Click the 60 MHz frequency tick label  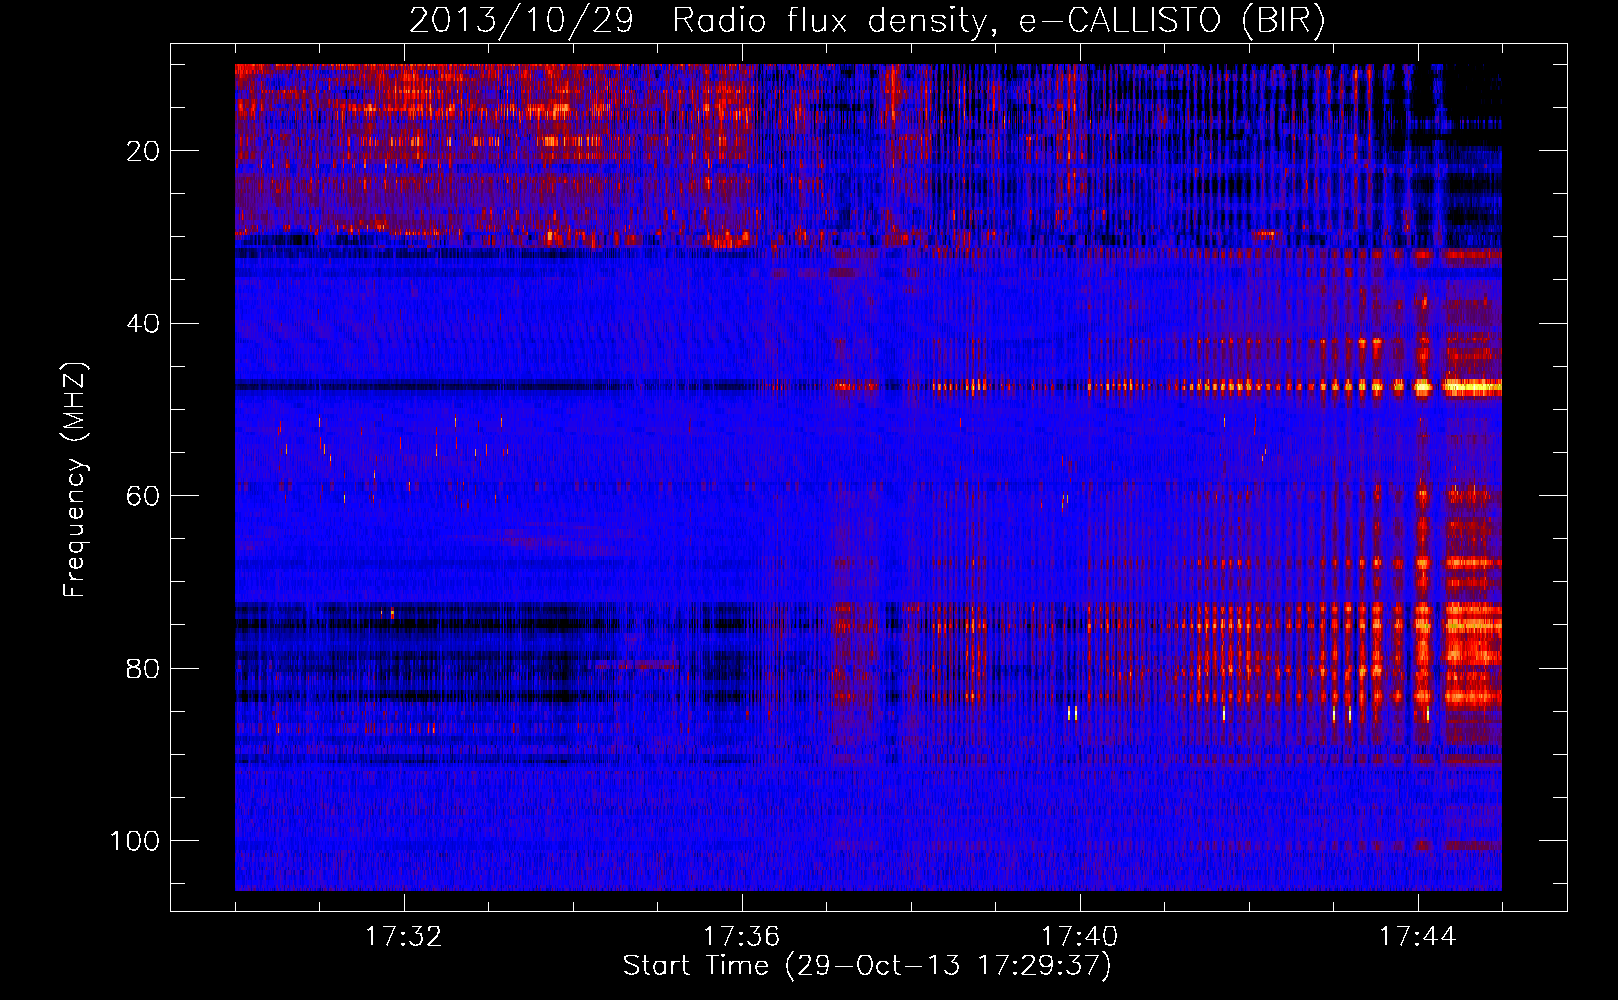(x=143, y=496)
